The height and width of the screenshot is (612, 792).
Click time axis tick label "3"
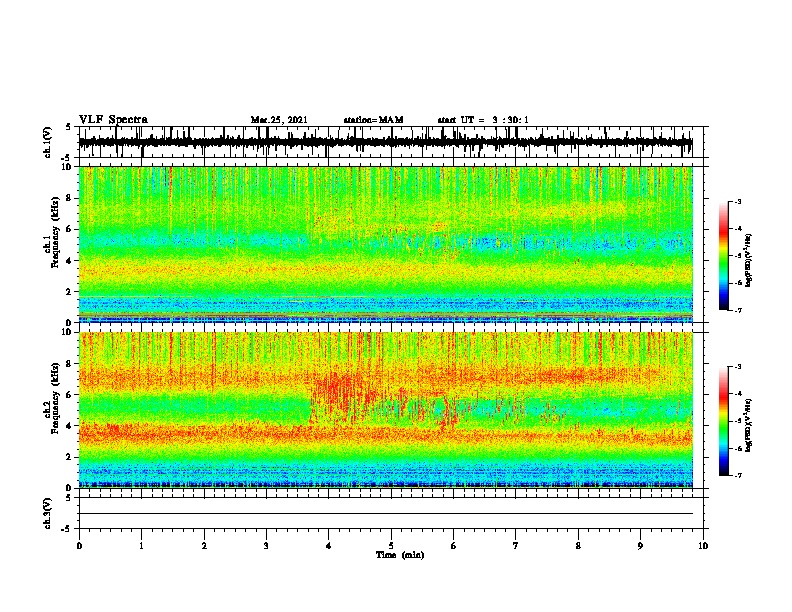pos(266,546)
